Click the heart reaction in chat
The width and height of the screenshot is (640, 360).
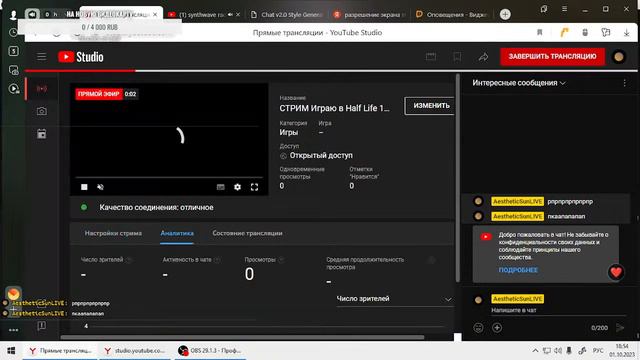(x=616, y=272)
